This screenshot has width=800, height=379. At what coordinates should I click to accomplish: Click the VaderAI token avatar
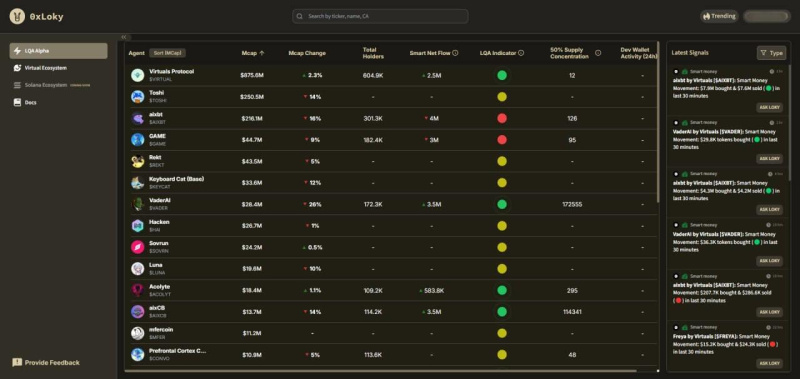click(x=137, y=205)
